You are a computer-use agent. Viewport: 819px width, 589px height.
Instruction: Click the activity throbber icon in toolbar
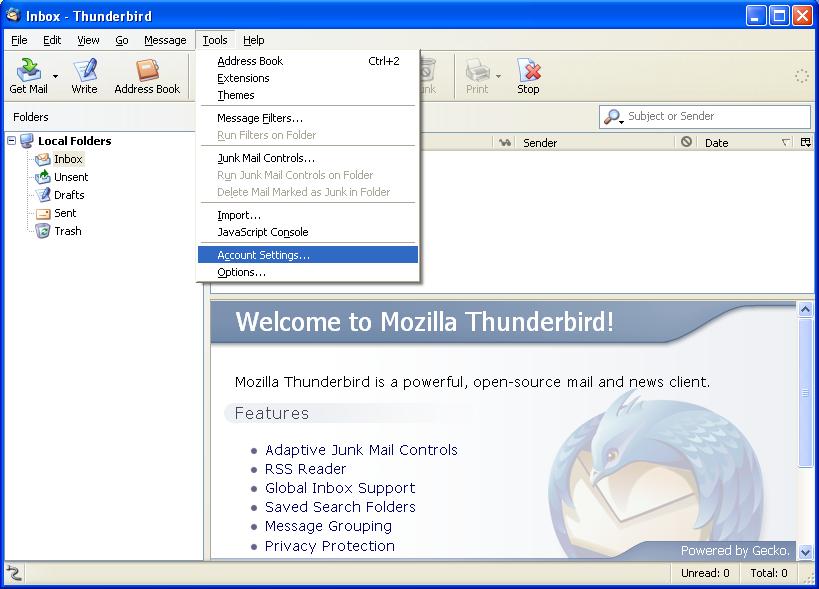[801, 76]
